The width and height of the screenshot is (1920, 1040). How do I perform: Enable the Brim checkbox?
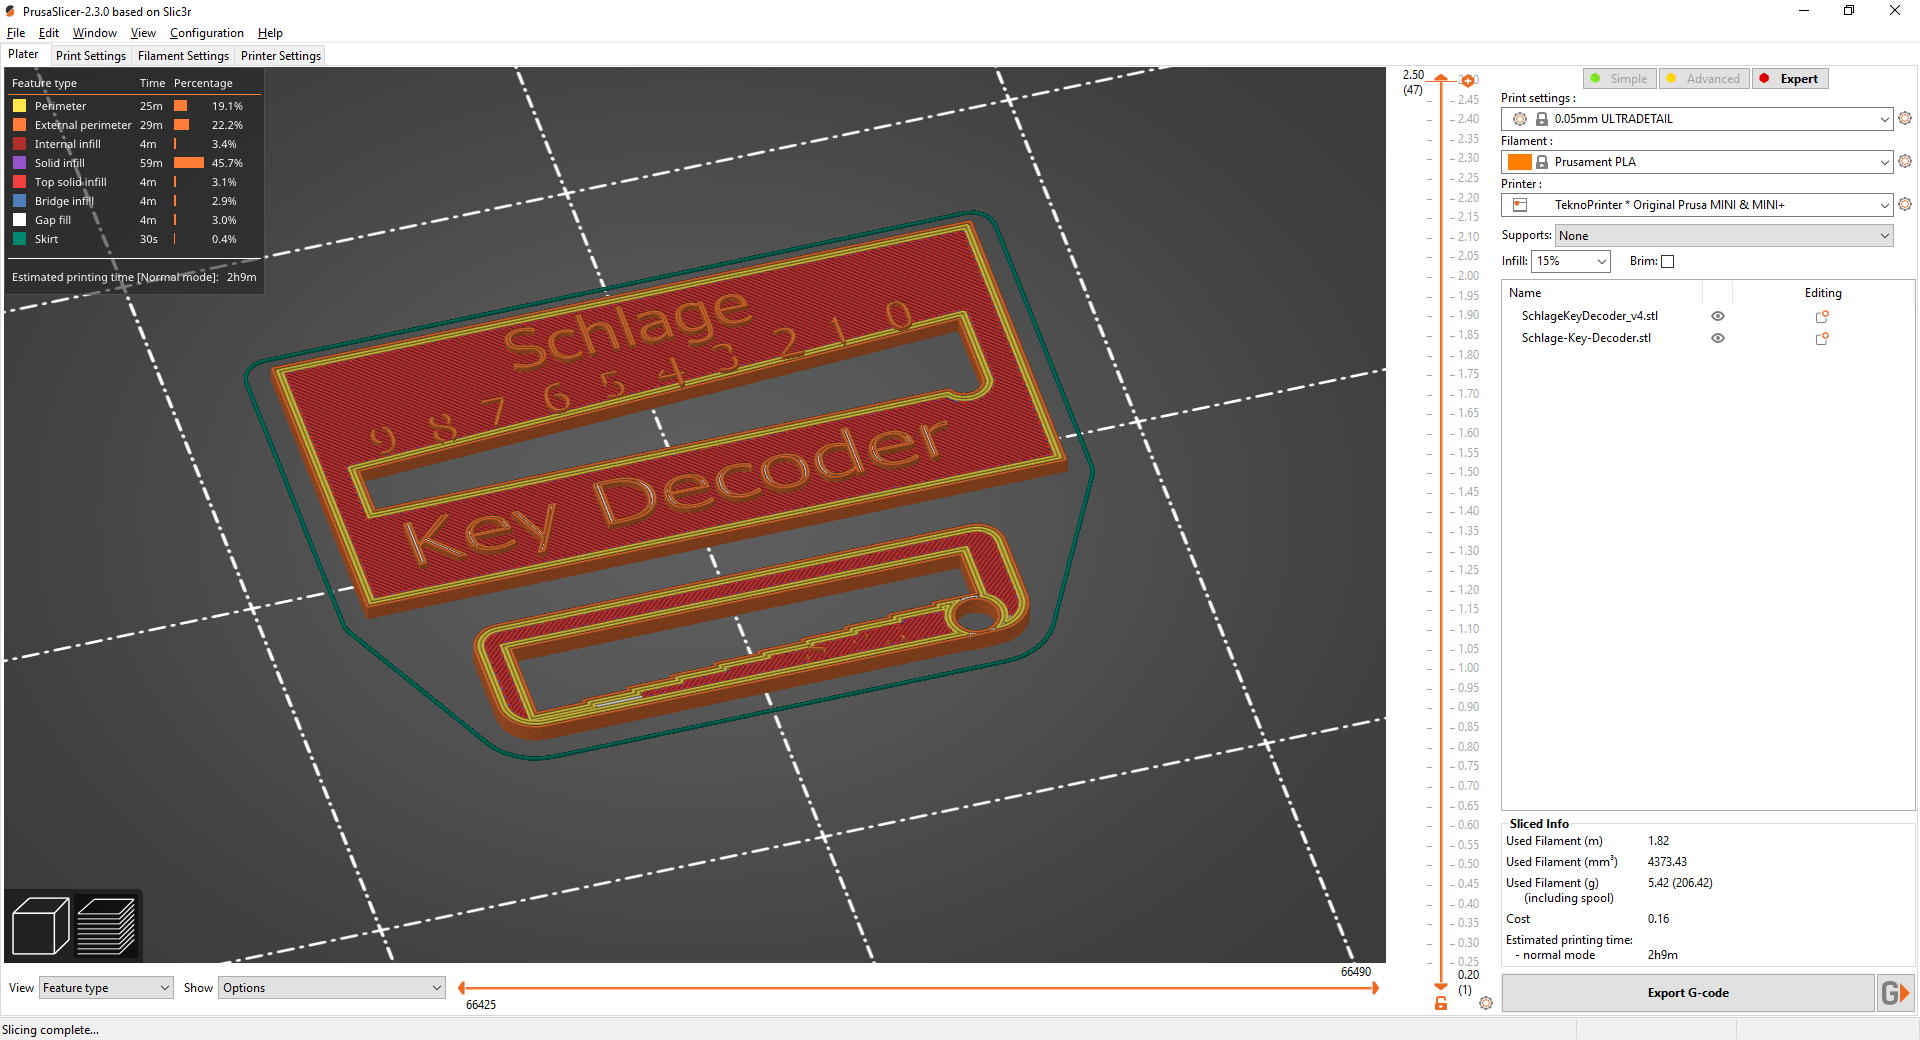(x=1667, y=261)
